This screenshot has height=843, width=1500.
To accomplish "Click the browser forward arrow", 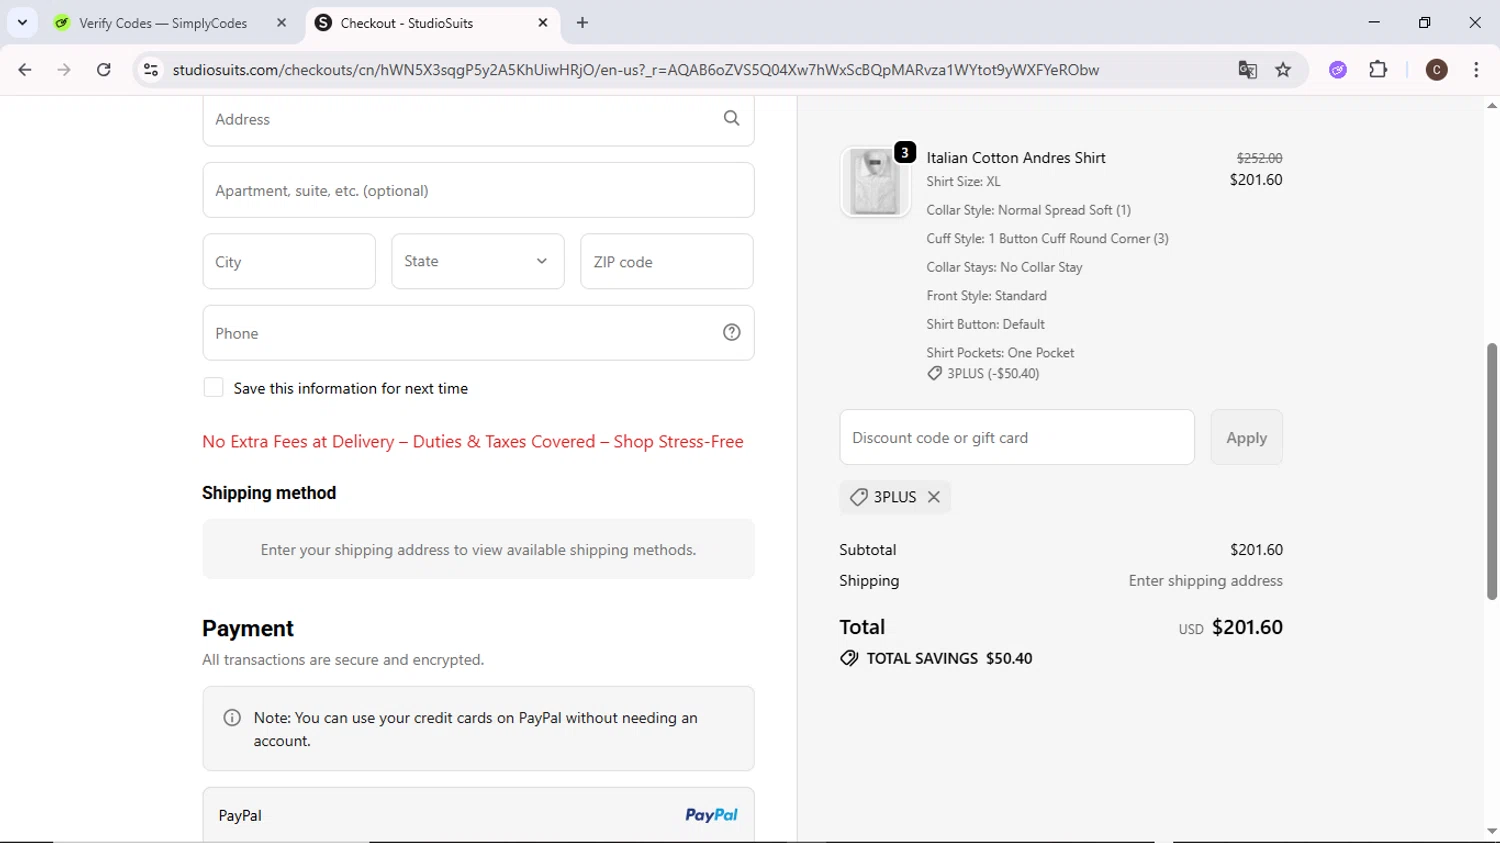I will pos(64,70).
